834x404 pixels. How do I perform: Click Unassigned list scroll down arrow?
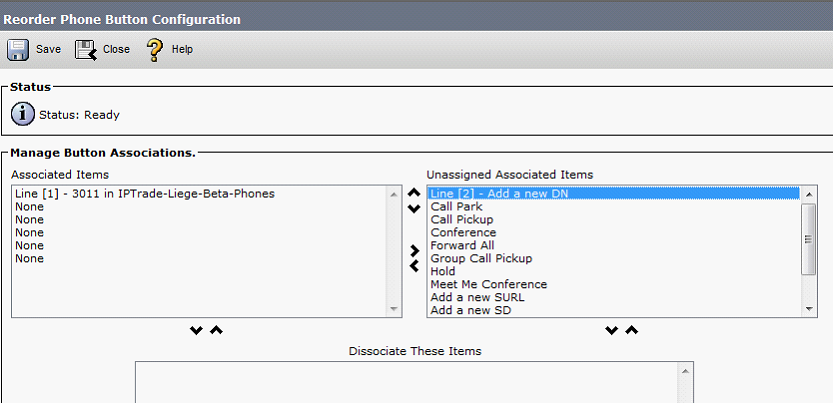pos(808,309)
